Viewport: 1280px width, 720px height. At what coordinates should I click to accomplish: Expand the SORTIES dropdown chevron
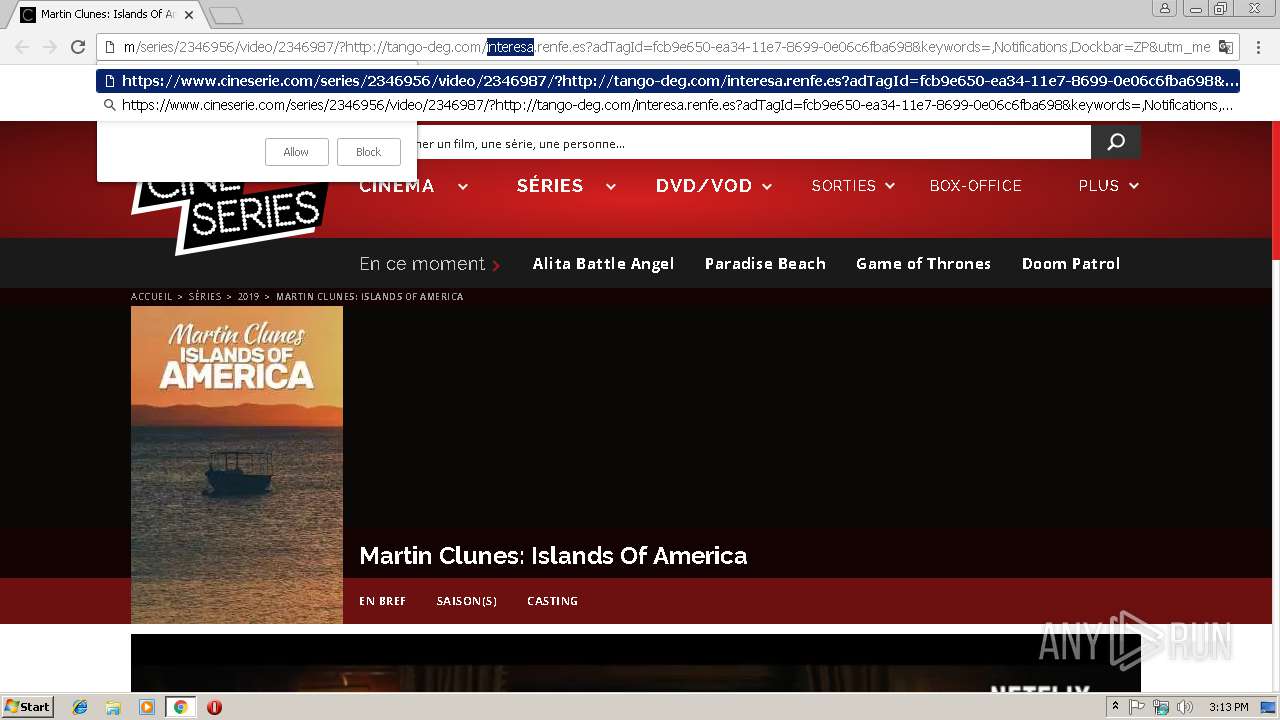click(890, 187)
